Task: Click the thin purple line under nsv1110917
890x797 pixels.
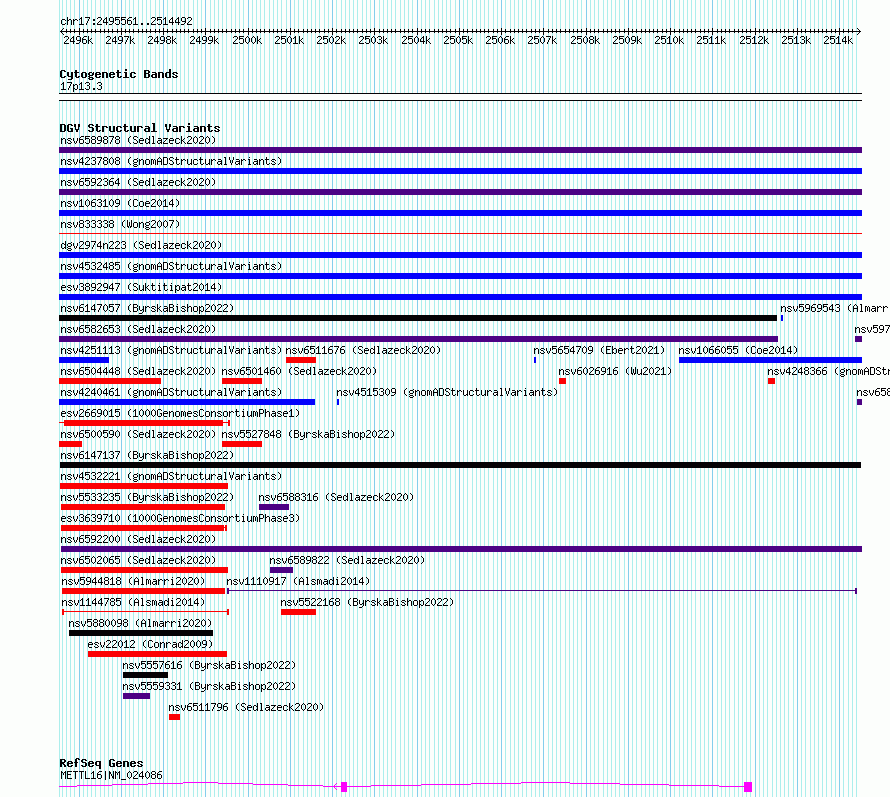Action: point(541,591)
